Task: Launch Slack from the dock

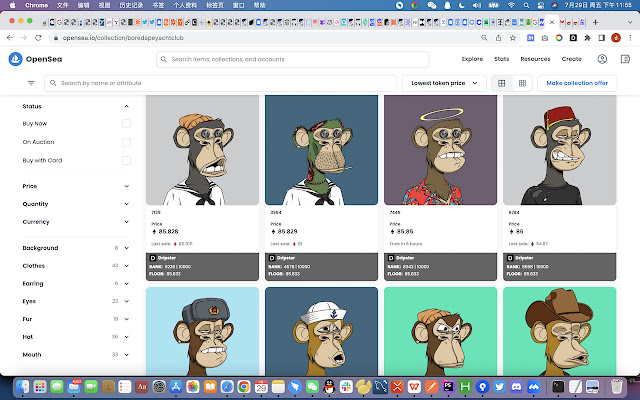Action: pos(346,386)
